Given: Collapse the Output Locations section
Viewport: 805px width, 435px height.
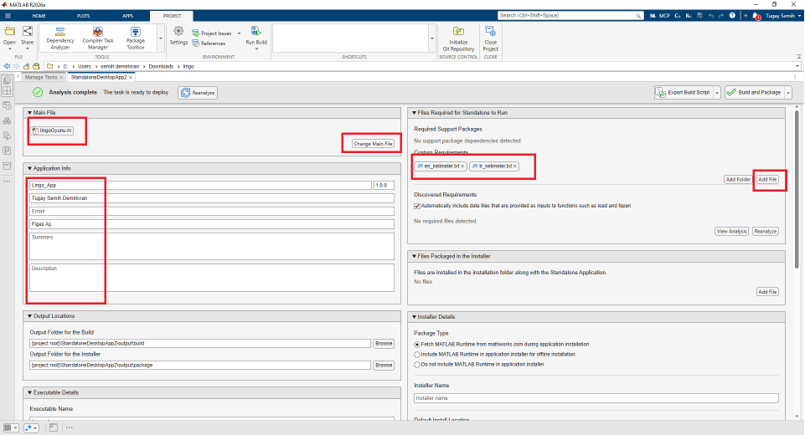Looking at the screenshot, I should [x=30, y=316].
